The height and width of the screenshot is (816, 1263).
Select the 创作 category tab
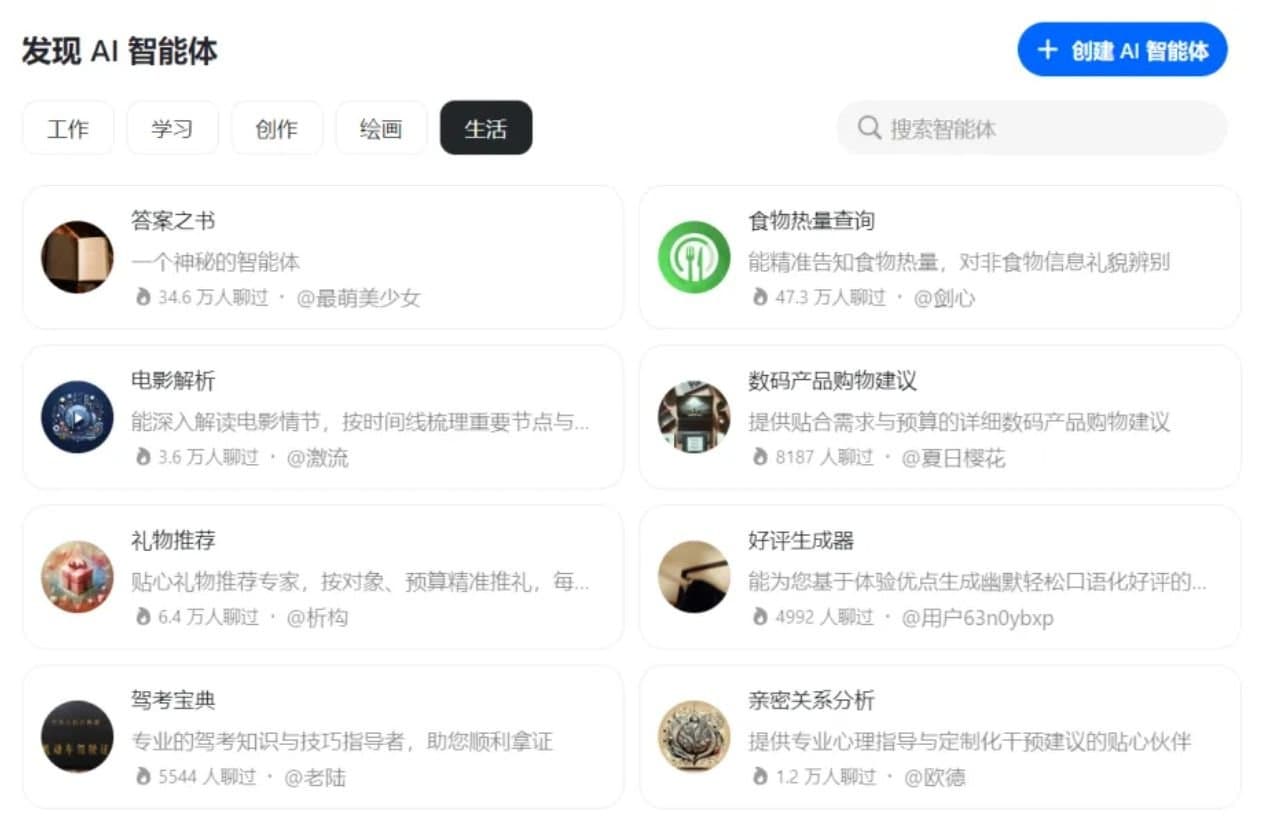276,128
